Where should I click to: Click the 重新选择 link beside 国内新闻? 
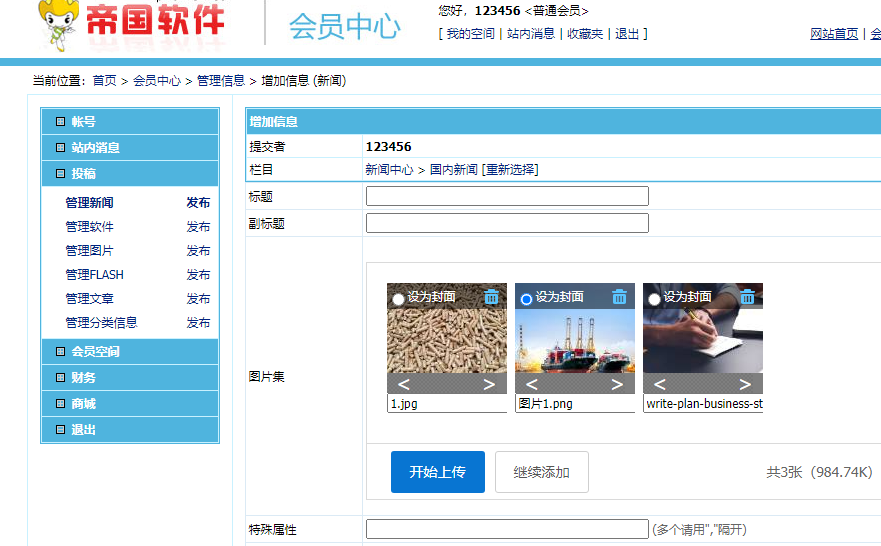click(x=510, y=170)
